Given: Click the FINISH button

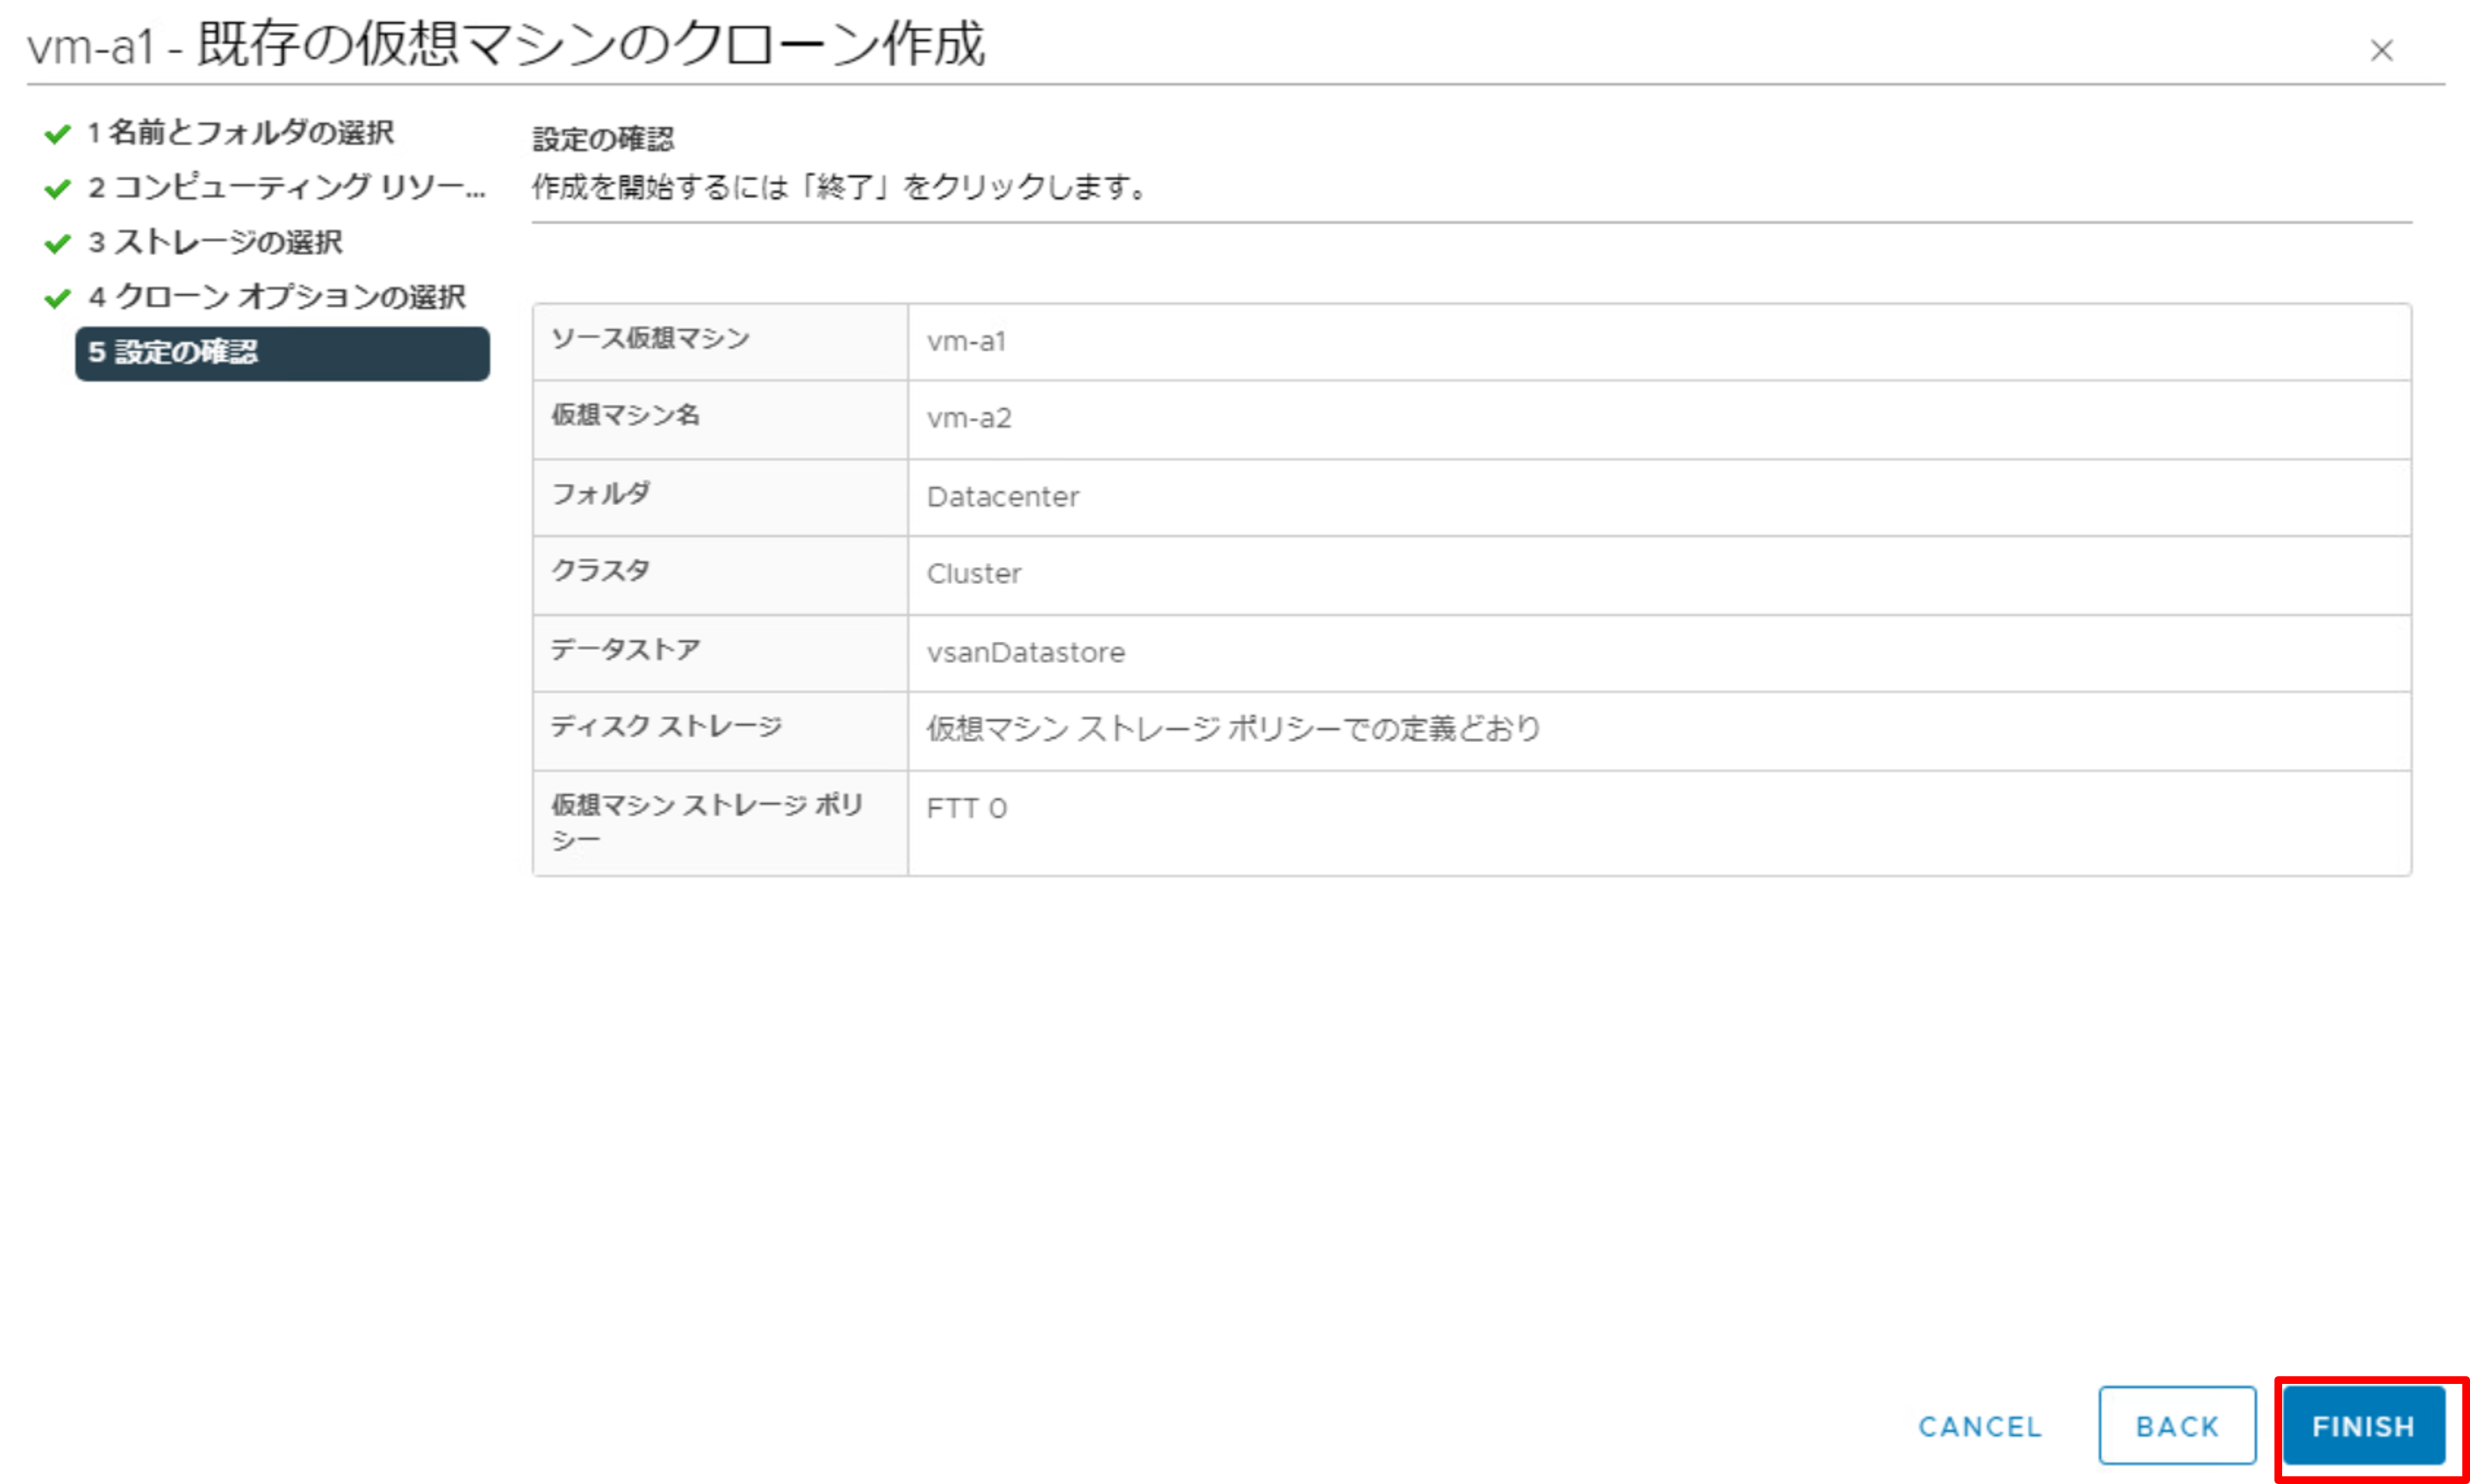Looking at the screenshot, I should (x=2363, y=1425).
